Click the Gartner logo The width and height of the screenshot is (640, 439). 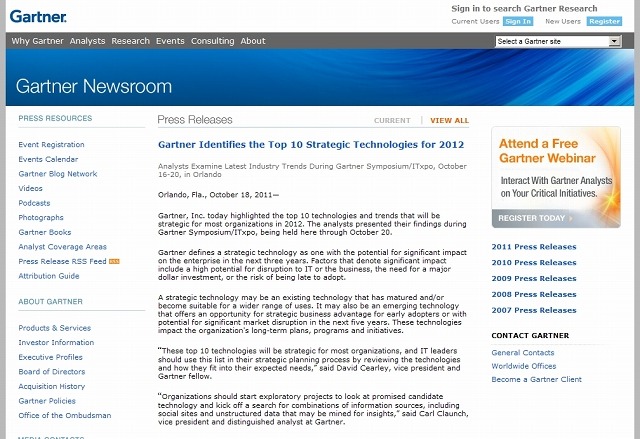38,16
